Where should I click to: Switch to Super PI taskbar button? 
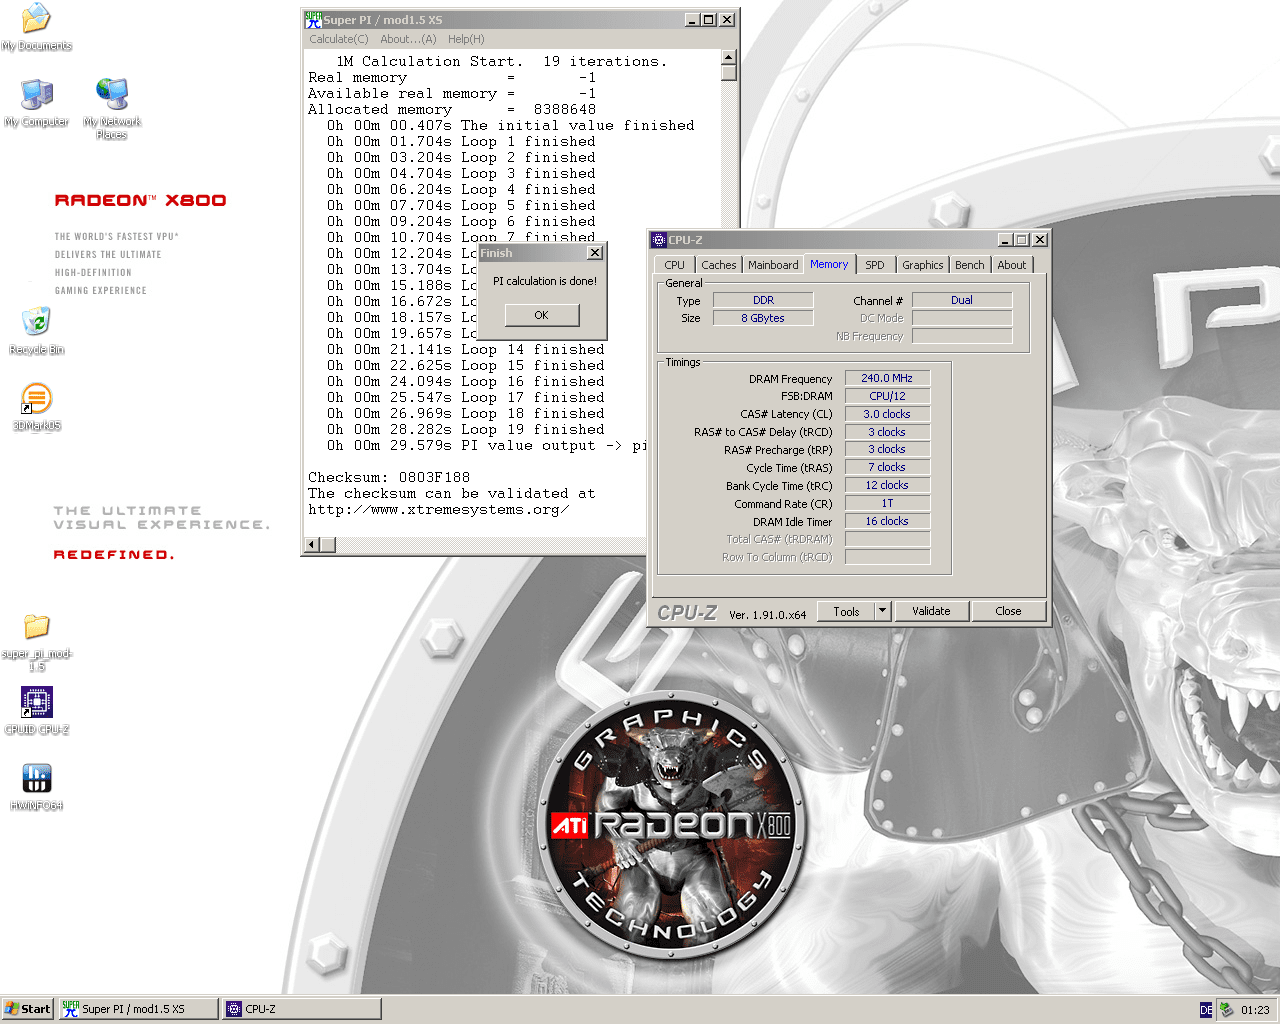138,1009
